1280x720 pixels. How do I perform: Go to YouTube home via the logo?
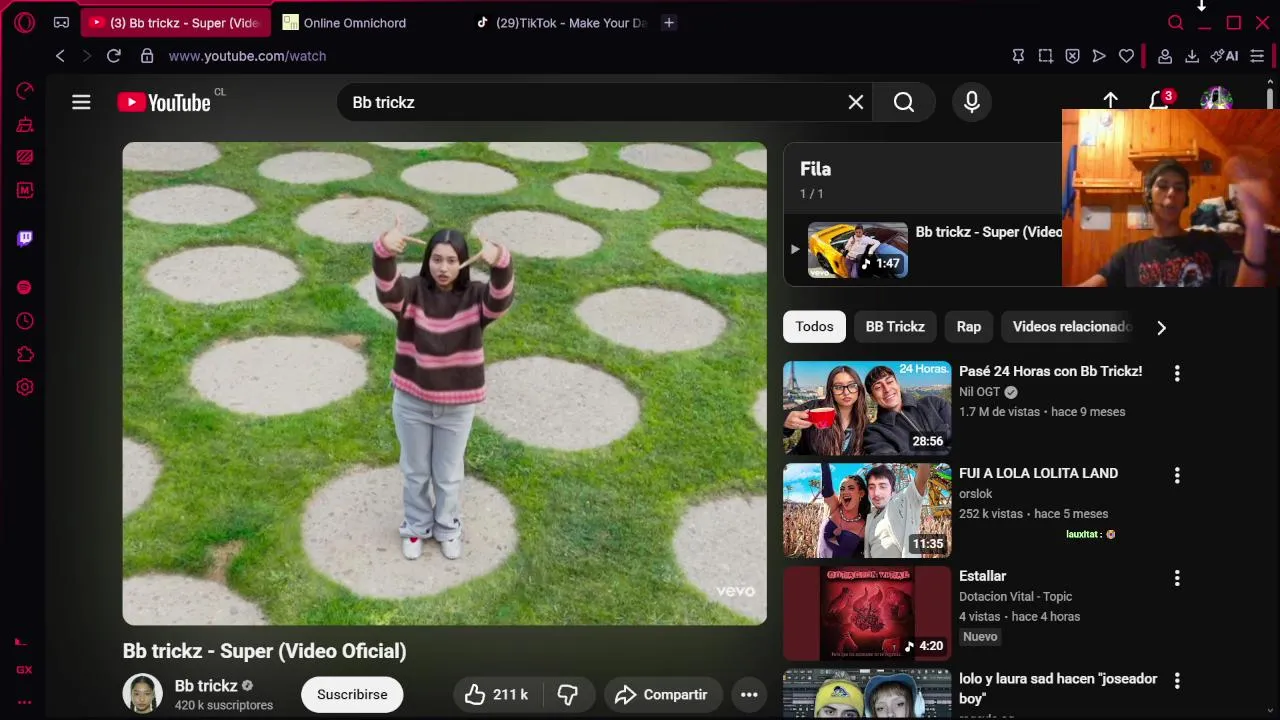[x=164, y=102]
